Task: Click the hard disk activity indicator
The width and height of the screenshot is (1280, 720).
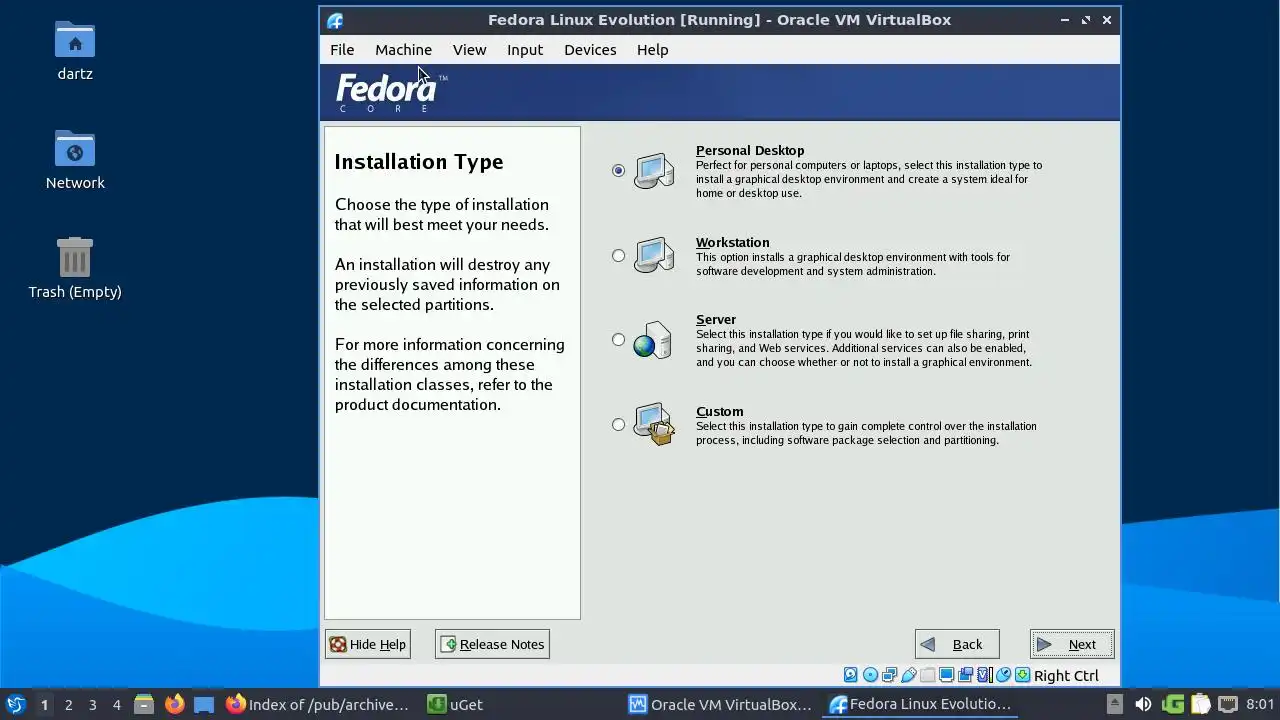Action: (x=851, y=675)
